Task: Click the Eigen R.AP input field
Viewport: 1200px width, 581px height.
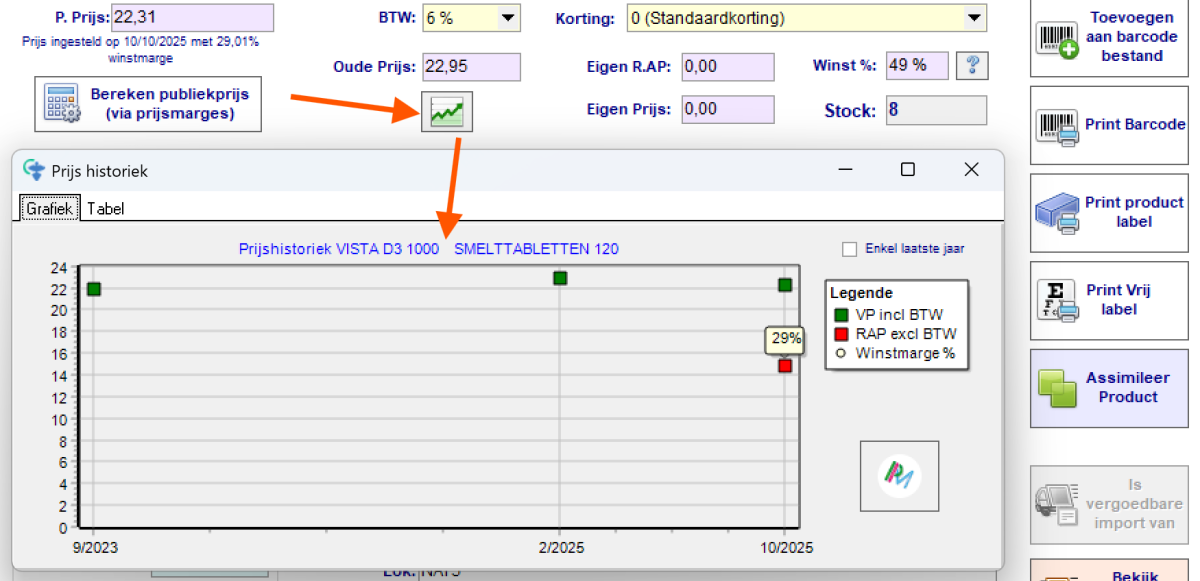Action: click(x=727, y=67)
